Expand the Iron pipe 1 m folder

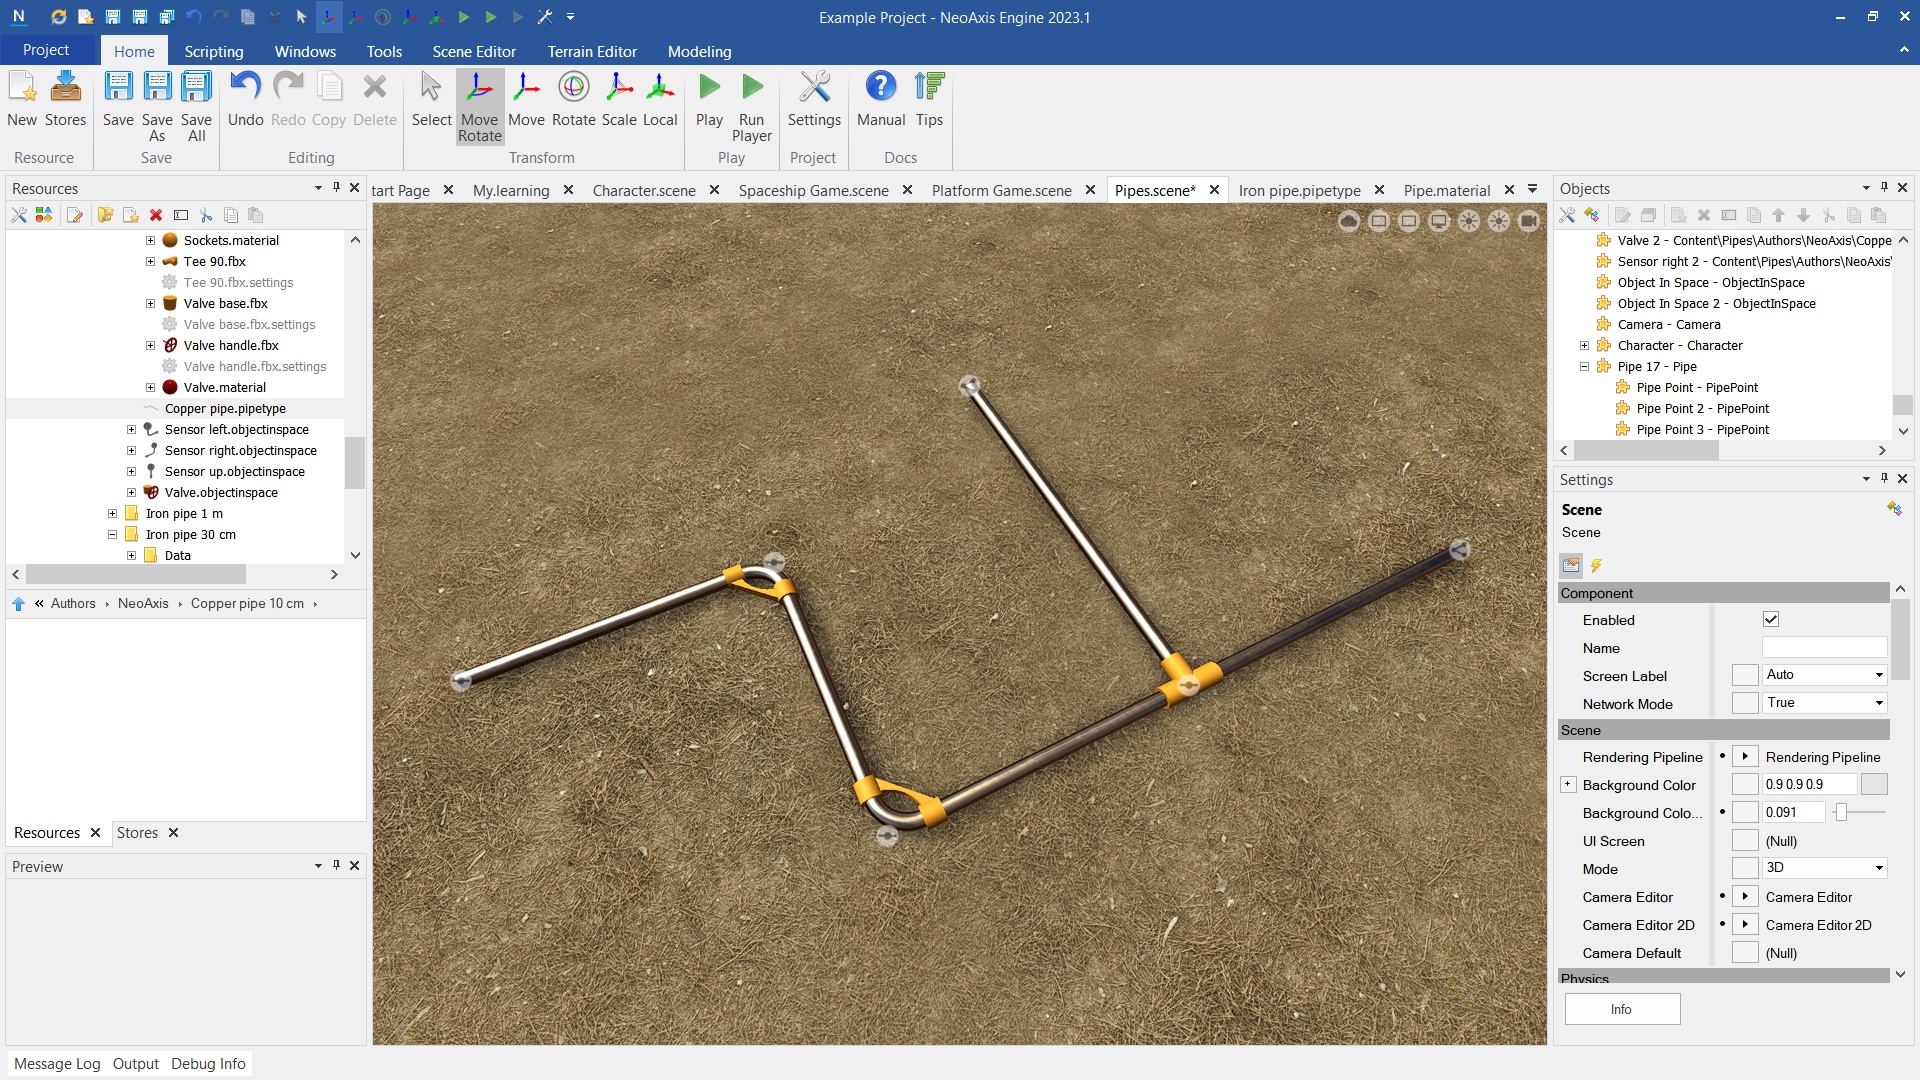113,514
